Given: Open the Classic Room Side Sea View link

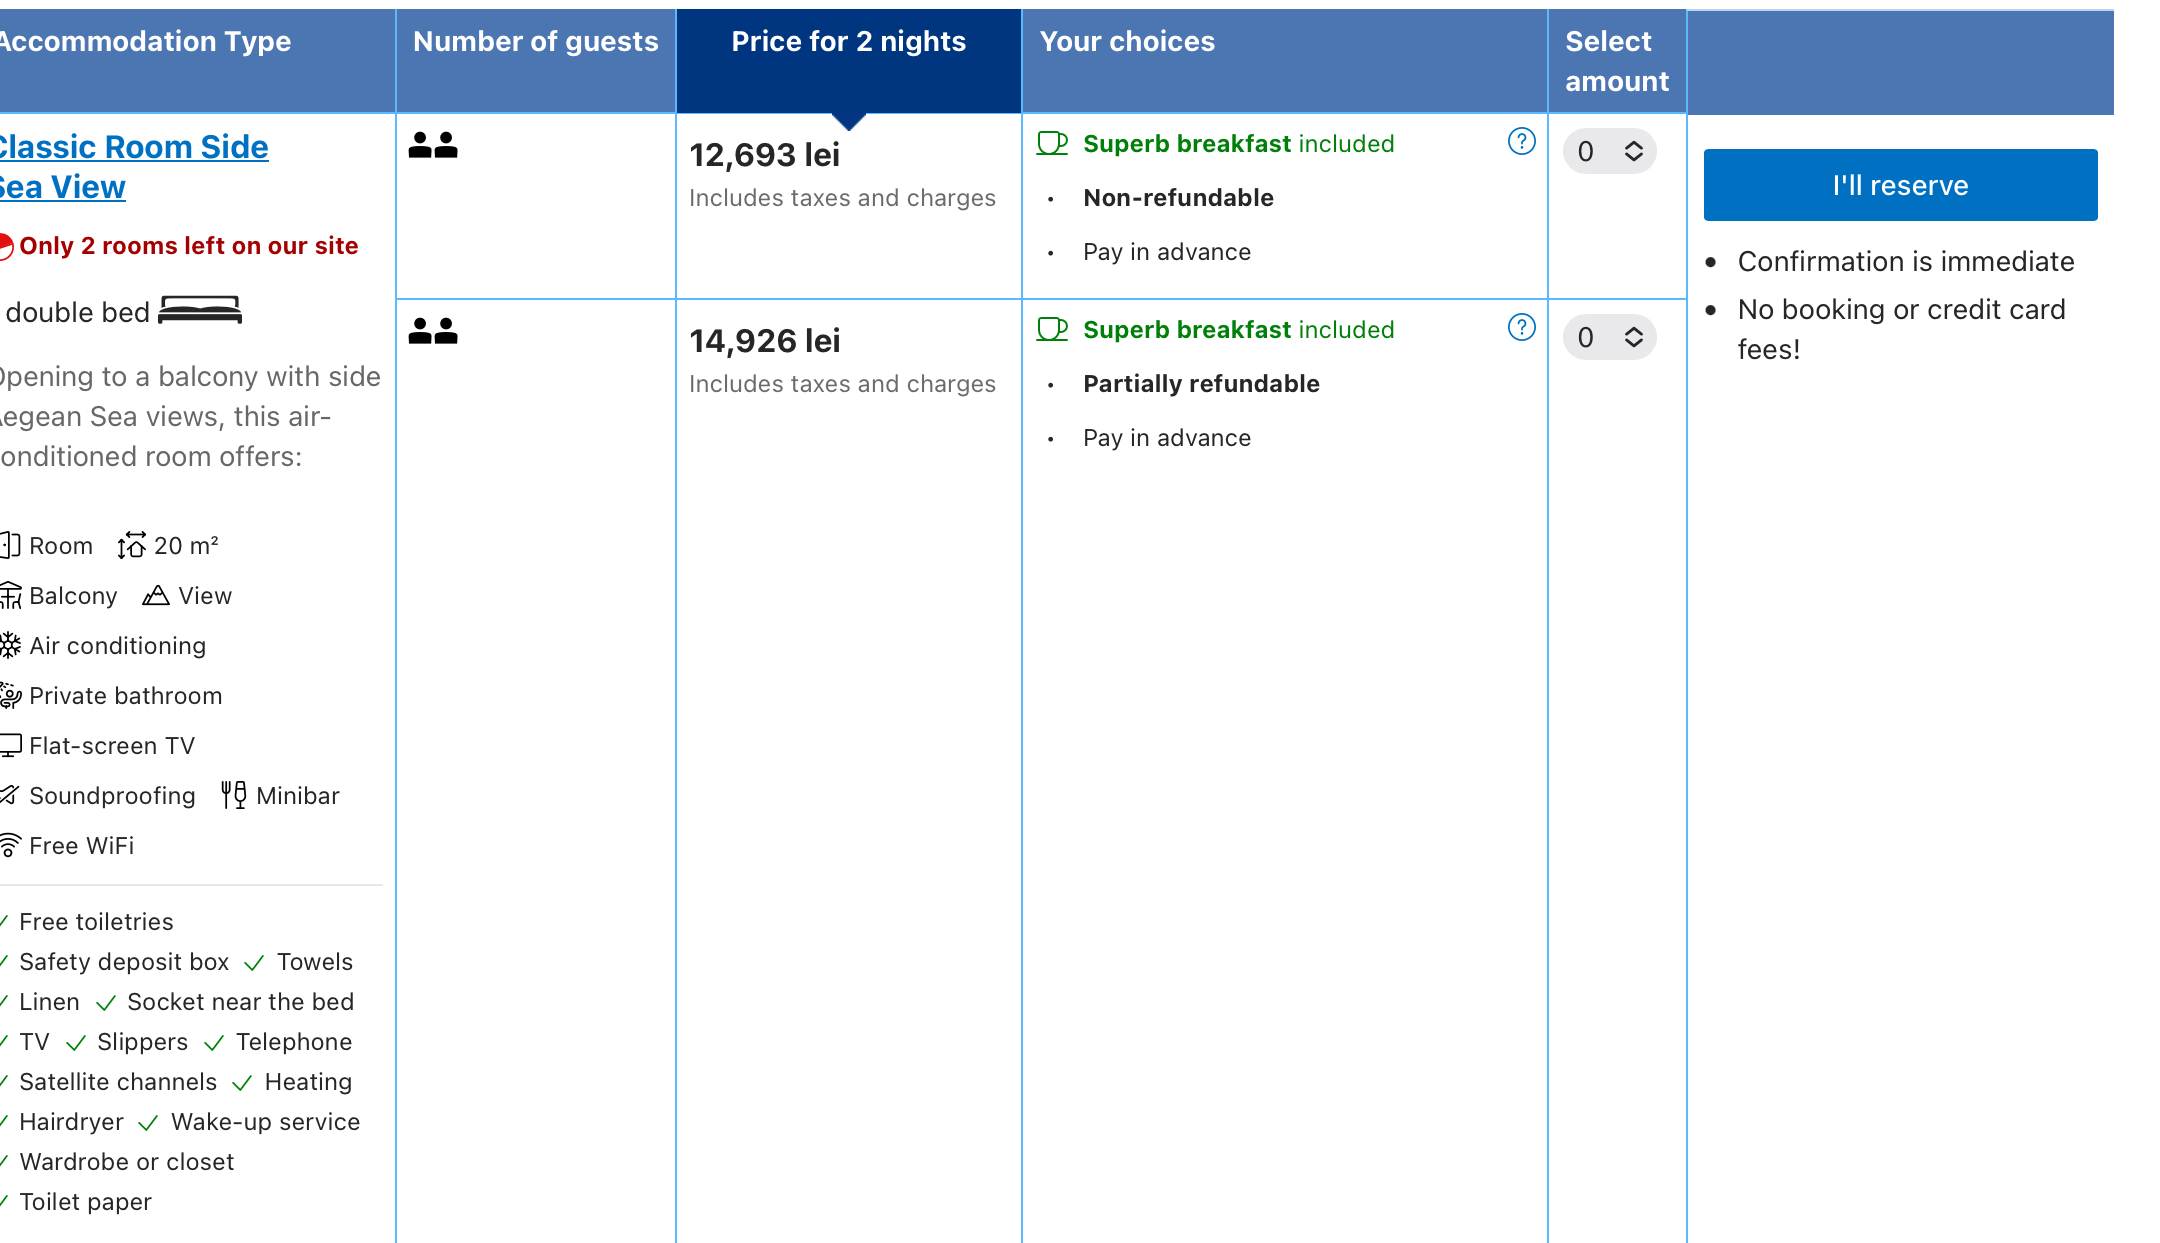Looking at the screenshot, I should pyautogui.click(x=133, y=167).
